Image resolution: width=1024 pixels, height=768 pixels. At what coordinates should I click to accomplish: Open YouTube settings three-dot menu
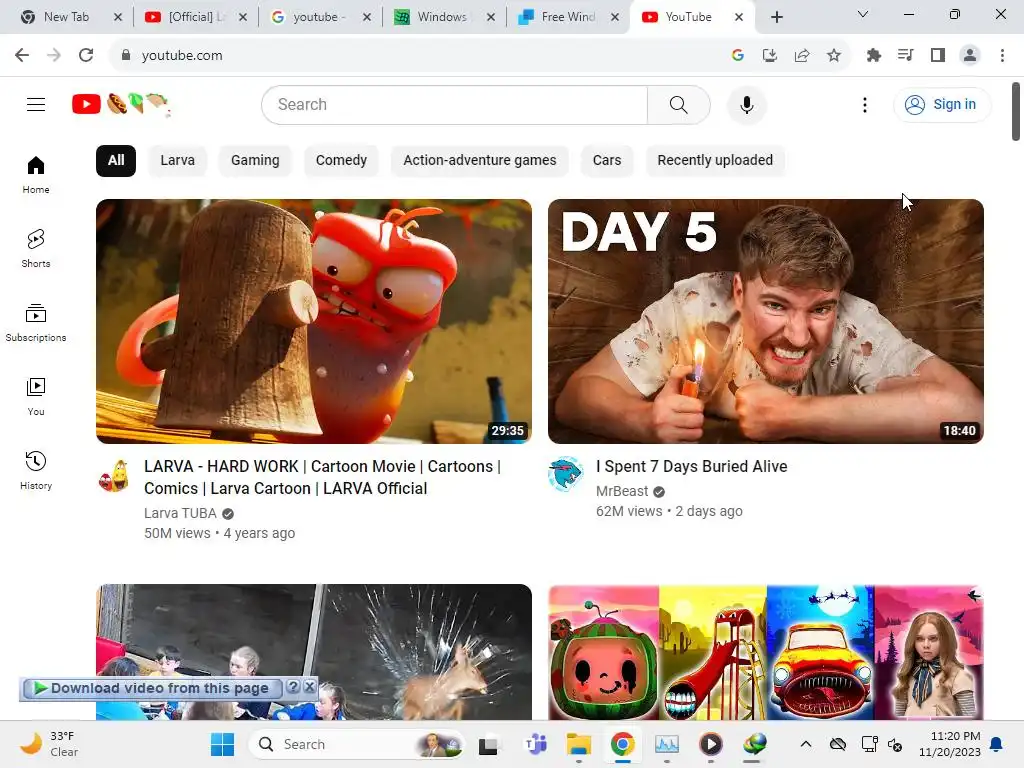(865, 104)
